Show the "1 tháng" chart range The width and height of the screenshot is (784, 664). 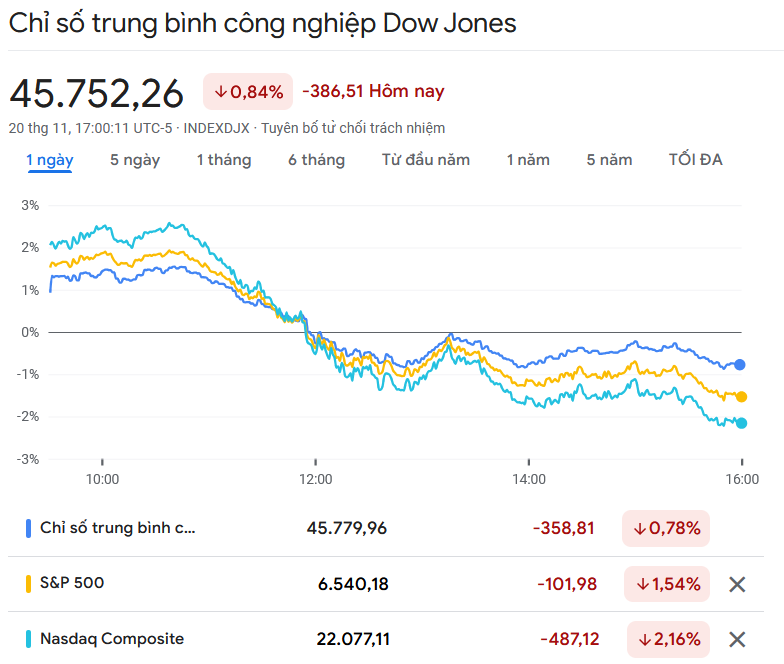pyautogui.click(x=224, y=160)
